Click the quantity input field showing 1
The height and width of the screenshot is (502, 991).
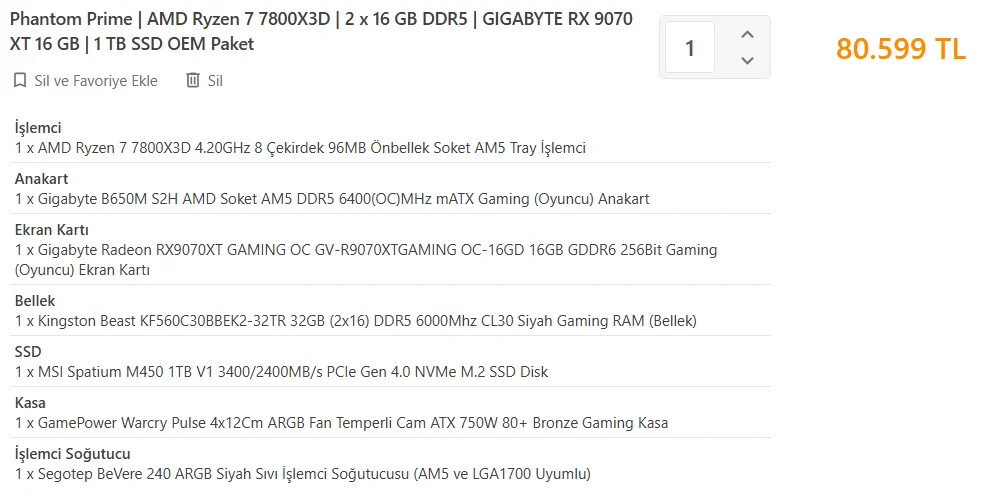(x=689, y=48)
